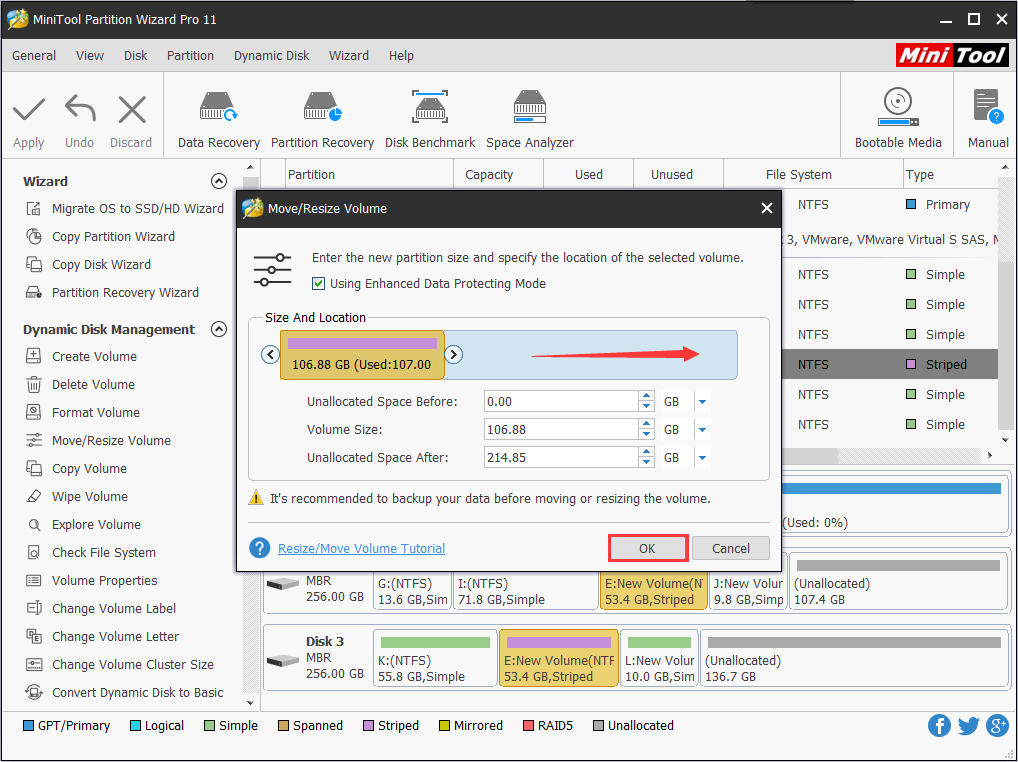Select I:(NTFS) 71.8 GB partition
The height and width of the screenshot is (762, 1018).
pos(525,591)
